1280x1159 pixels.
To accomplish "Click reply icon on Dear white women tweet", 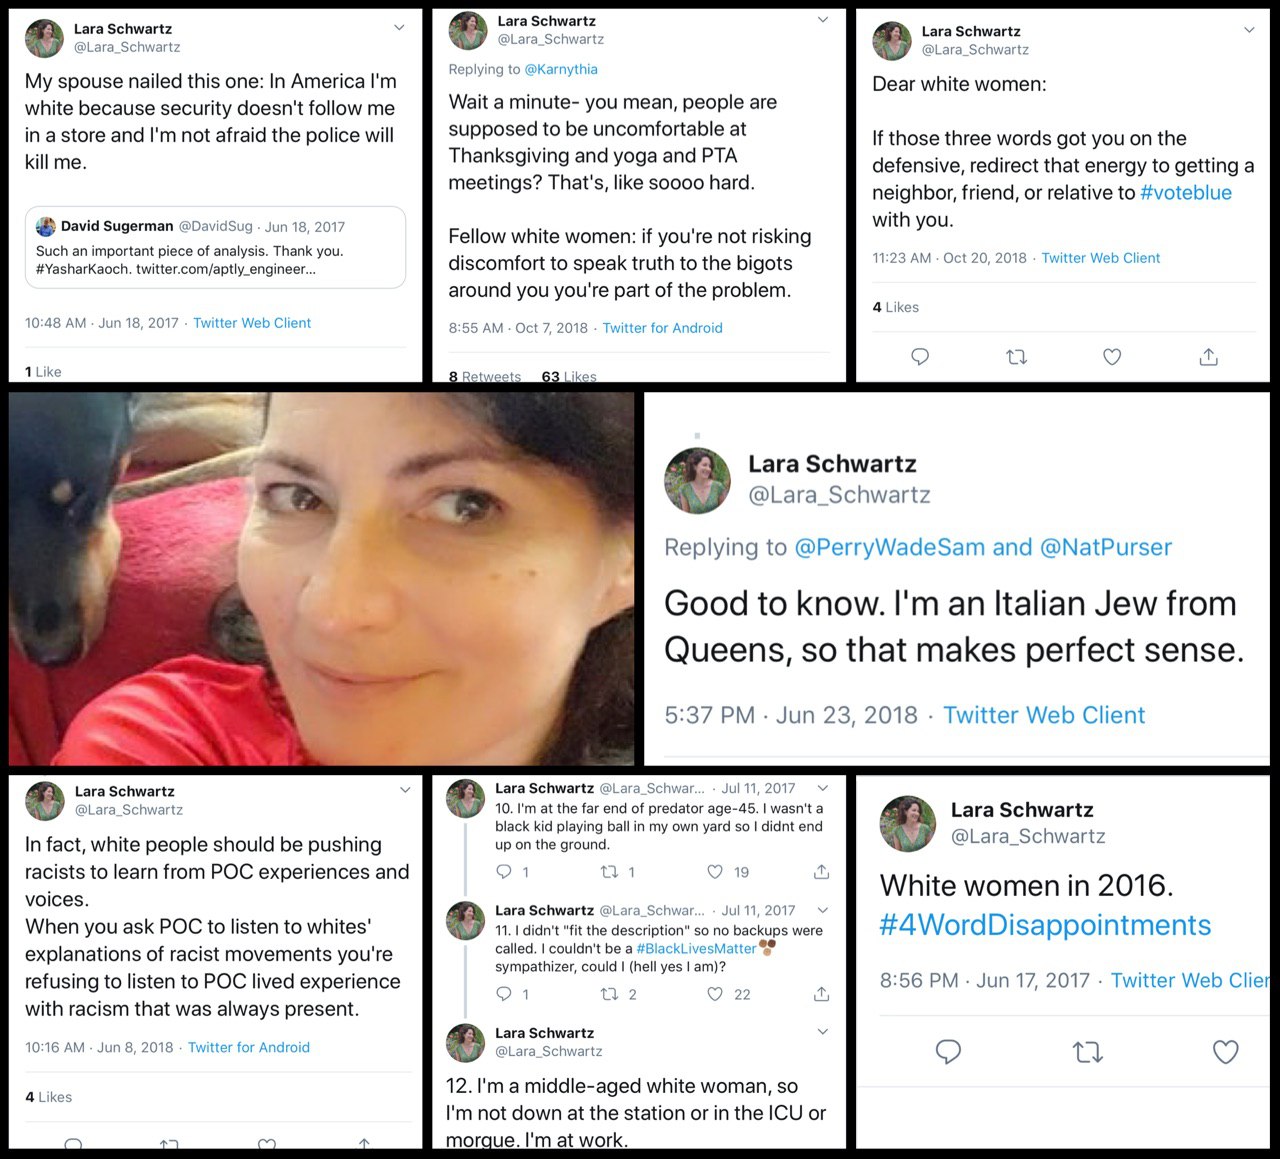I will click(920, 356).
